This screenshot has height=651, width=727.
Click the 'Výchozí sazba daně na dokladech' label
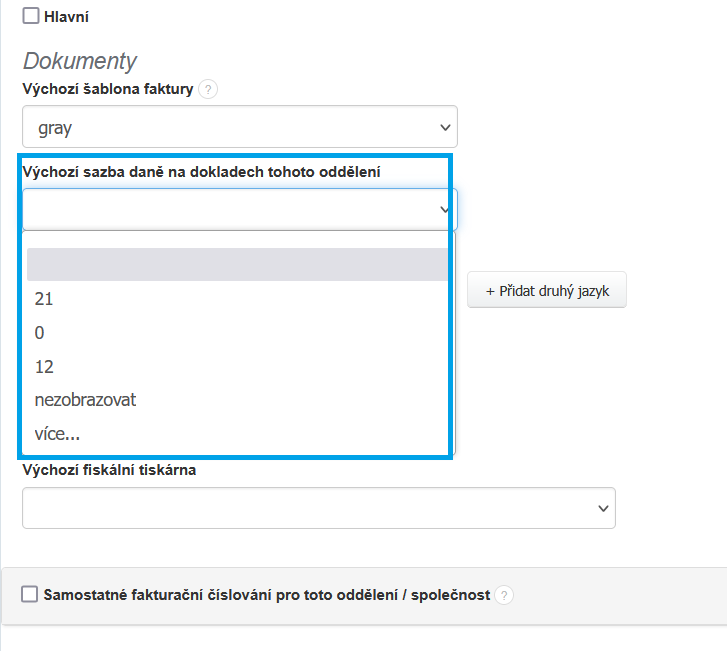201,172
